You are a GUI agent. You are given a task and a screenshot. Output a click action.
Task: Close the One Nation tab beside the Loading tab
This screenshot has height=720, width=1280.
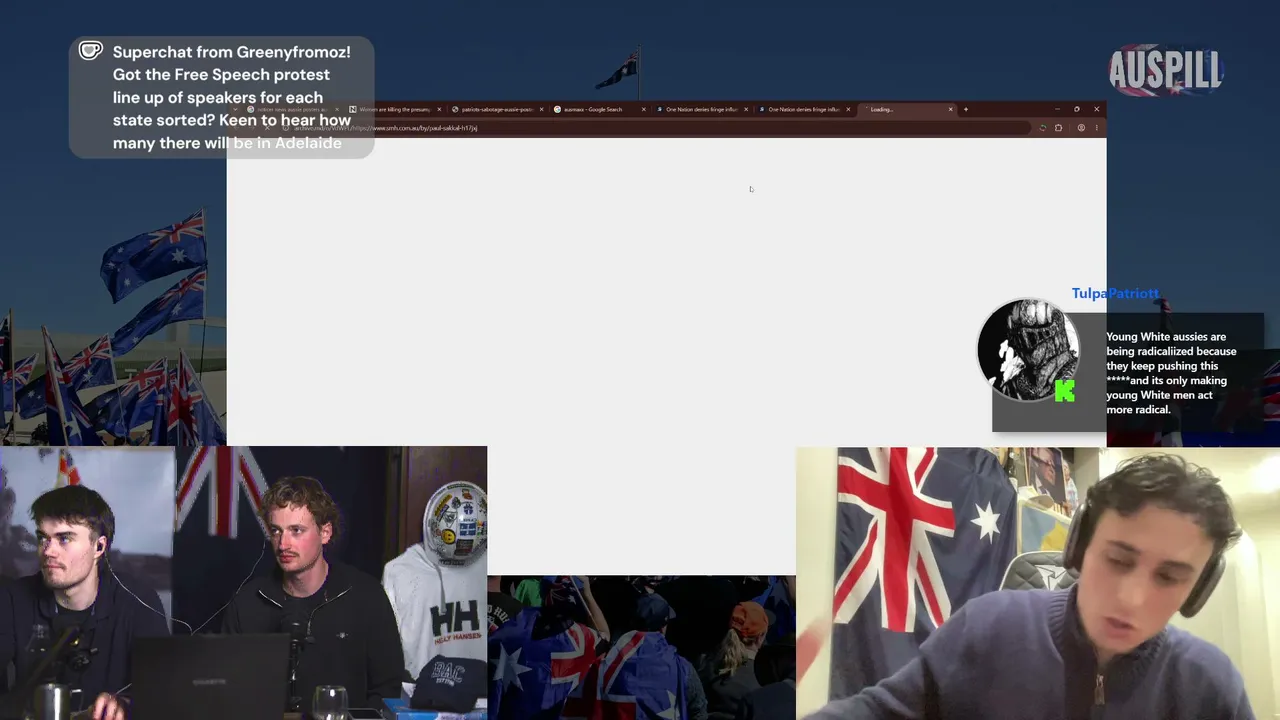[848, 109]
